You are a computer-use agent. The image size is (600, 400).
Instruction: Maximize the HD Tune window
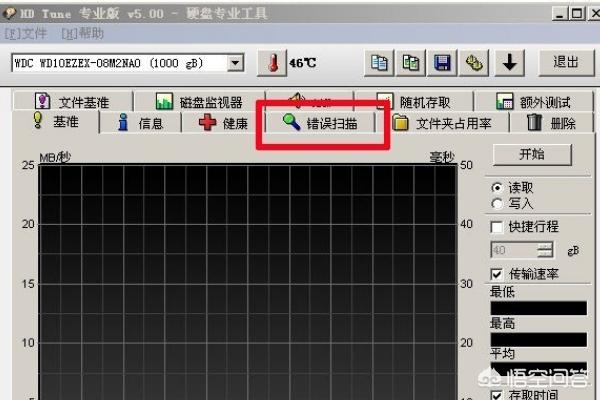pos(577,14)
